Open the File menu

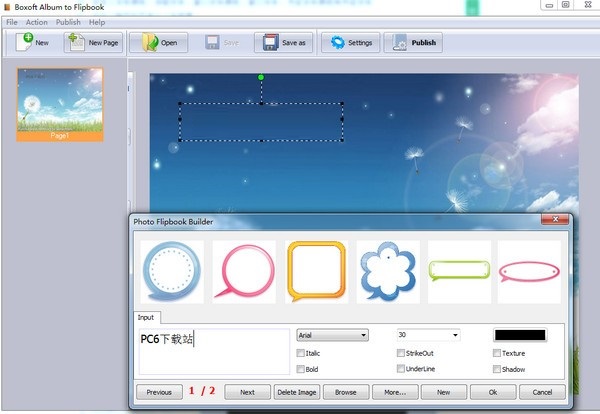12,22
